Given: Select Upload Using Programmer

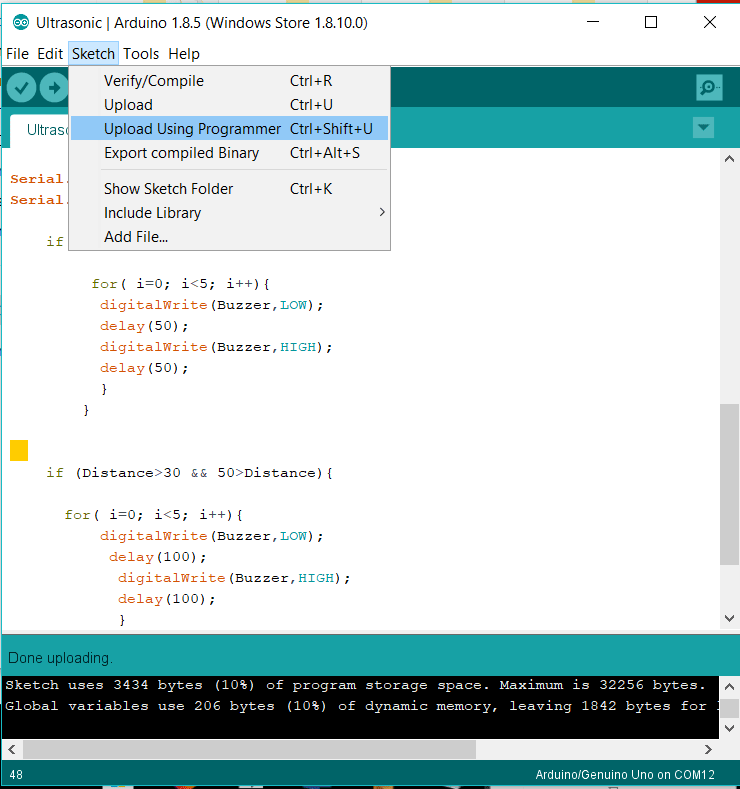Looking at the screenshot, I should coord(229,129).
